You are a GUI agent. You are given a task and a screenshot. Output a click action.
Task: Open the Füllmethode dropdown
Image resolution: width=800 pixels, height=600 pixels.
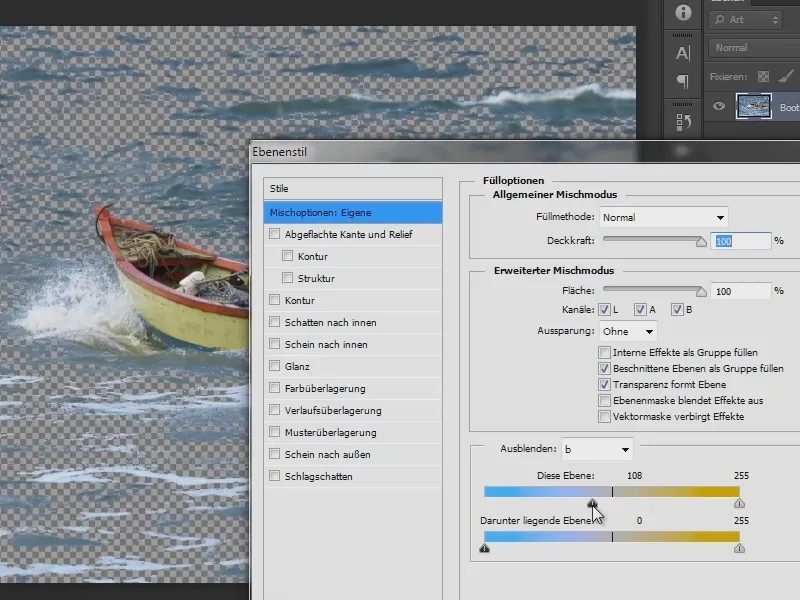663,217
